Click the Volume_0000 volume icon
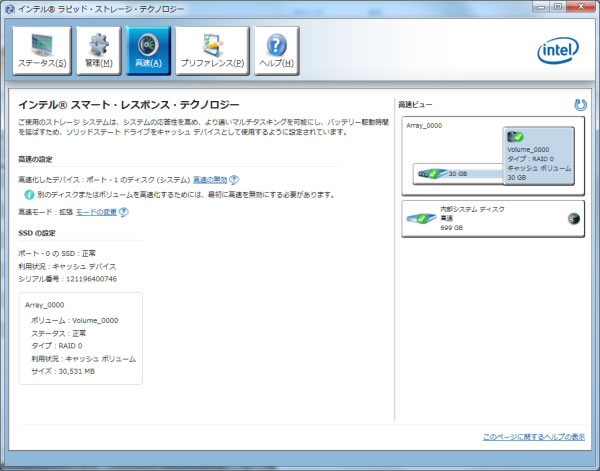Screen dimensions: 600x471 pos(515,137)
